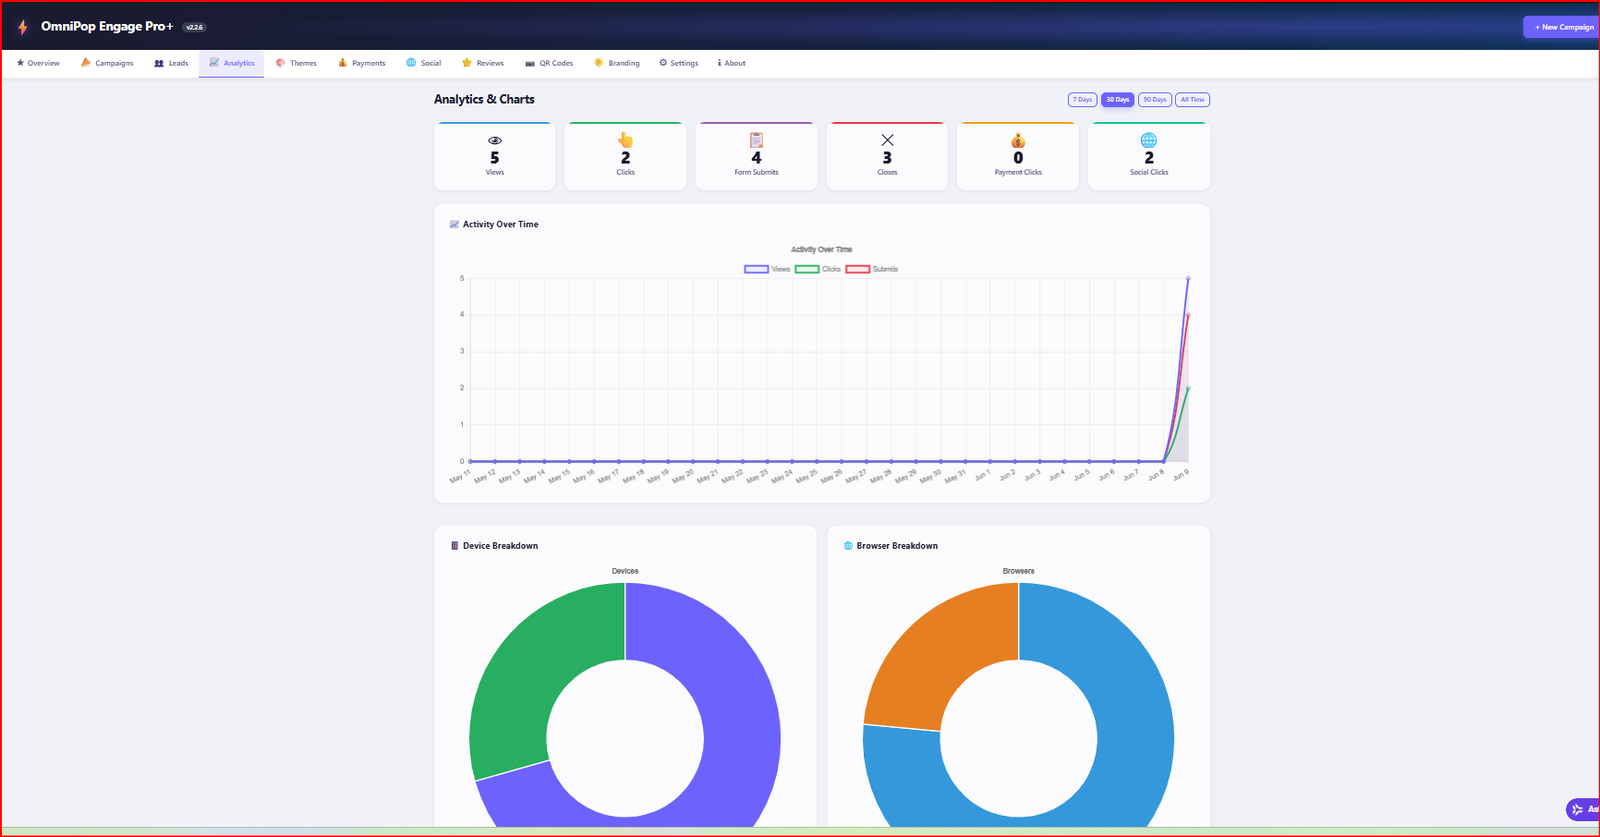Click the Submits data point at value 4
The image size is (1600, 837).
(x=1188, y=315)
